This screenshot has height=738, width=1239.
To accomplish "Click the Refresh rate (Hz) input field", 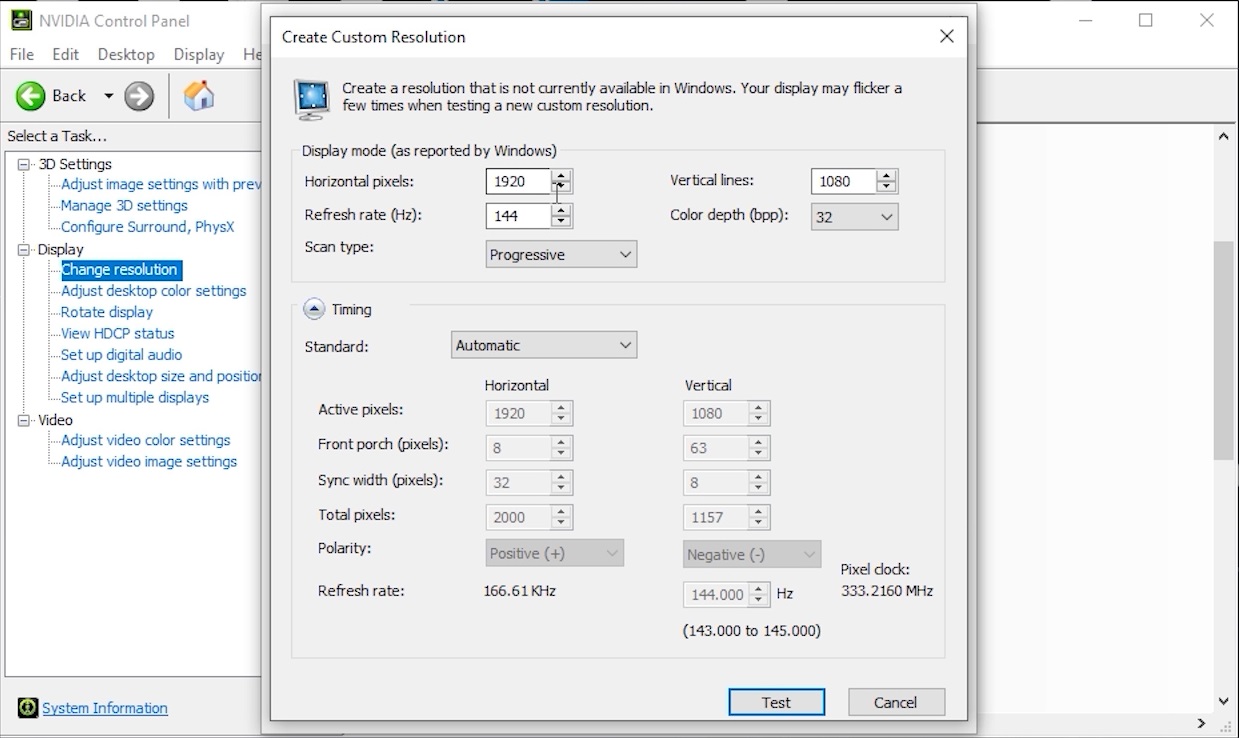I will tap(518, 215).
